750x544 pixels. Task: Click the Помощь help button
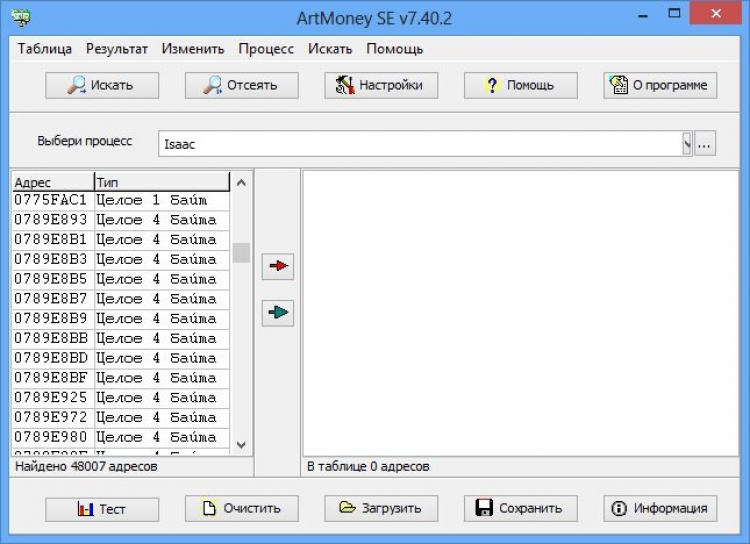pos(520,85)
